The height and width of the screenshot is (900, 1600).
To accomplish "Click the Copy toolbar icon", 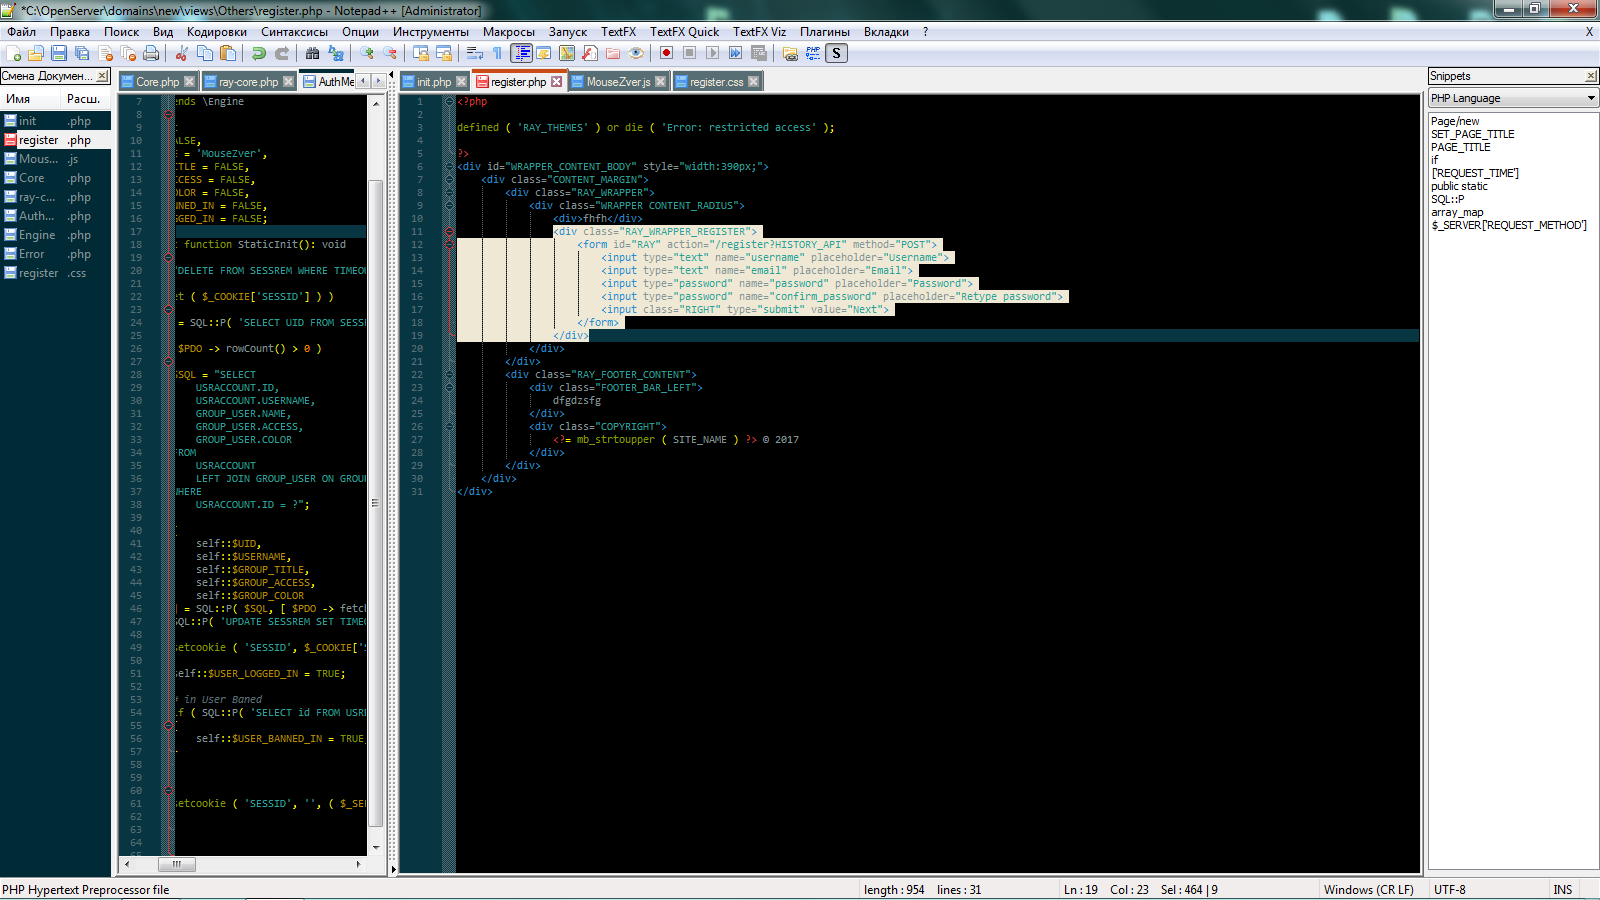I will tap(205, 53).
